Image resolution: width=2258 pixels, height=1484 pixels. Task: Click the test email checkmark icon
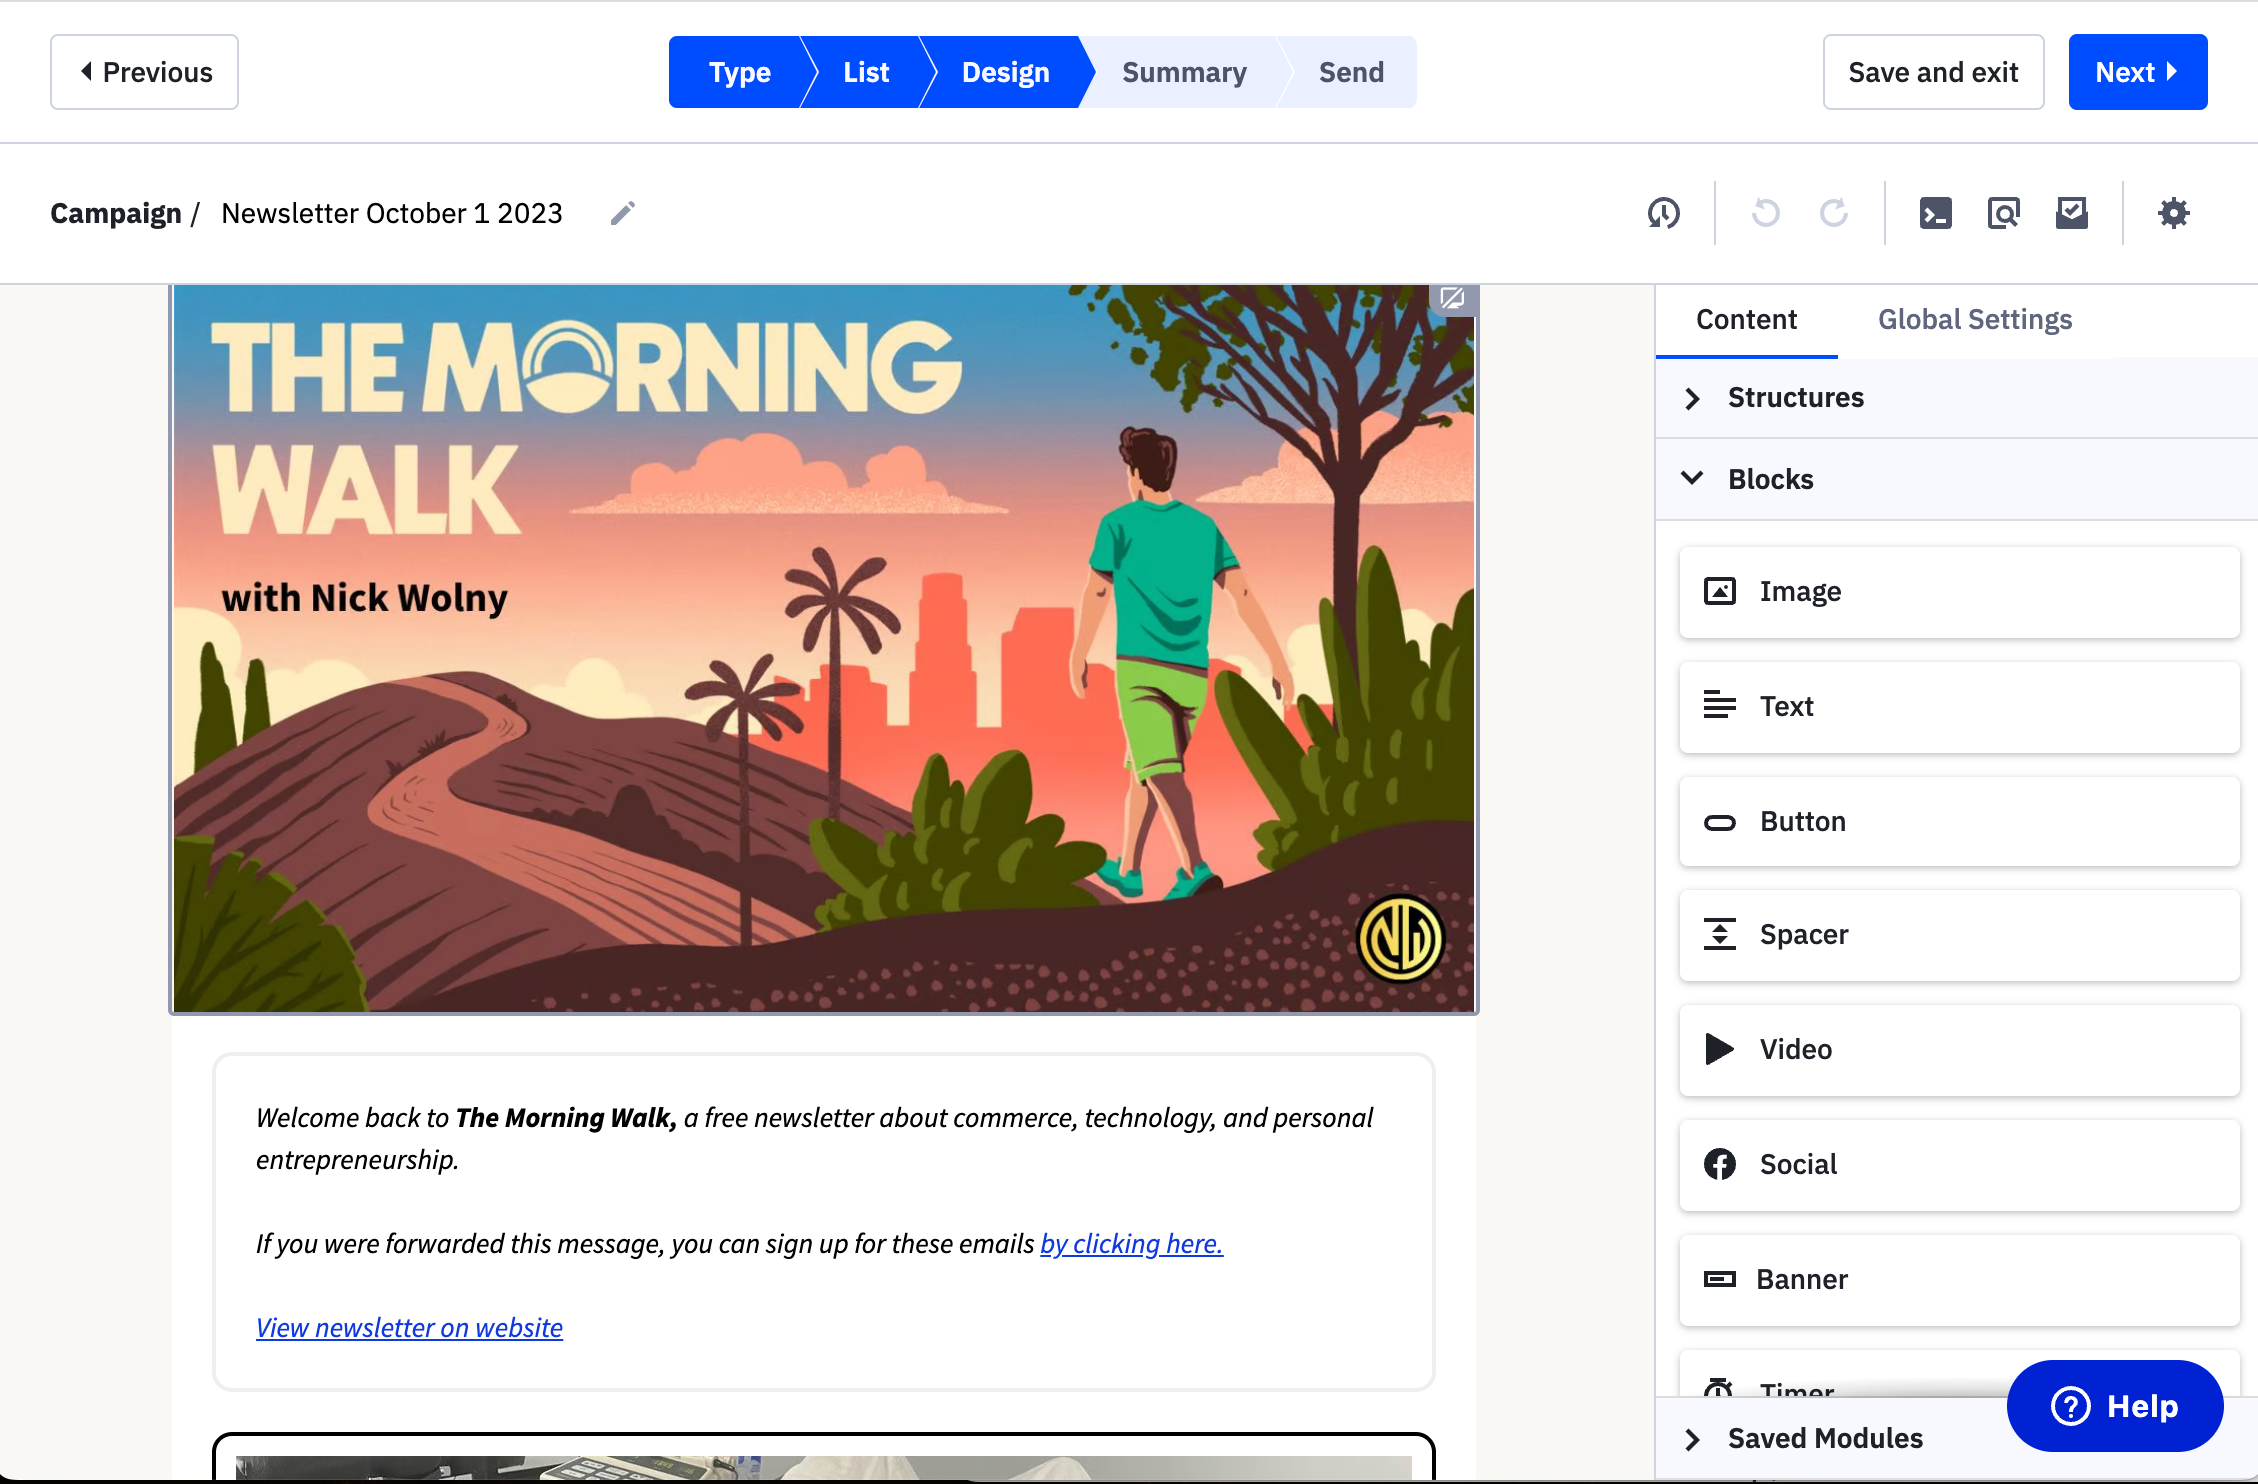click(2071, 213)
